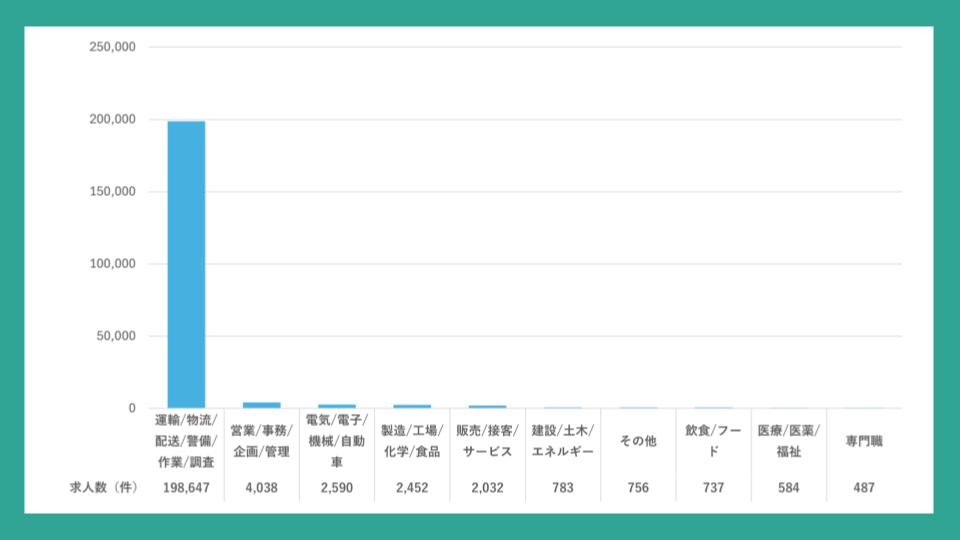Click the 求人数（件） row header

pos(103,488)
